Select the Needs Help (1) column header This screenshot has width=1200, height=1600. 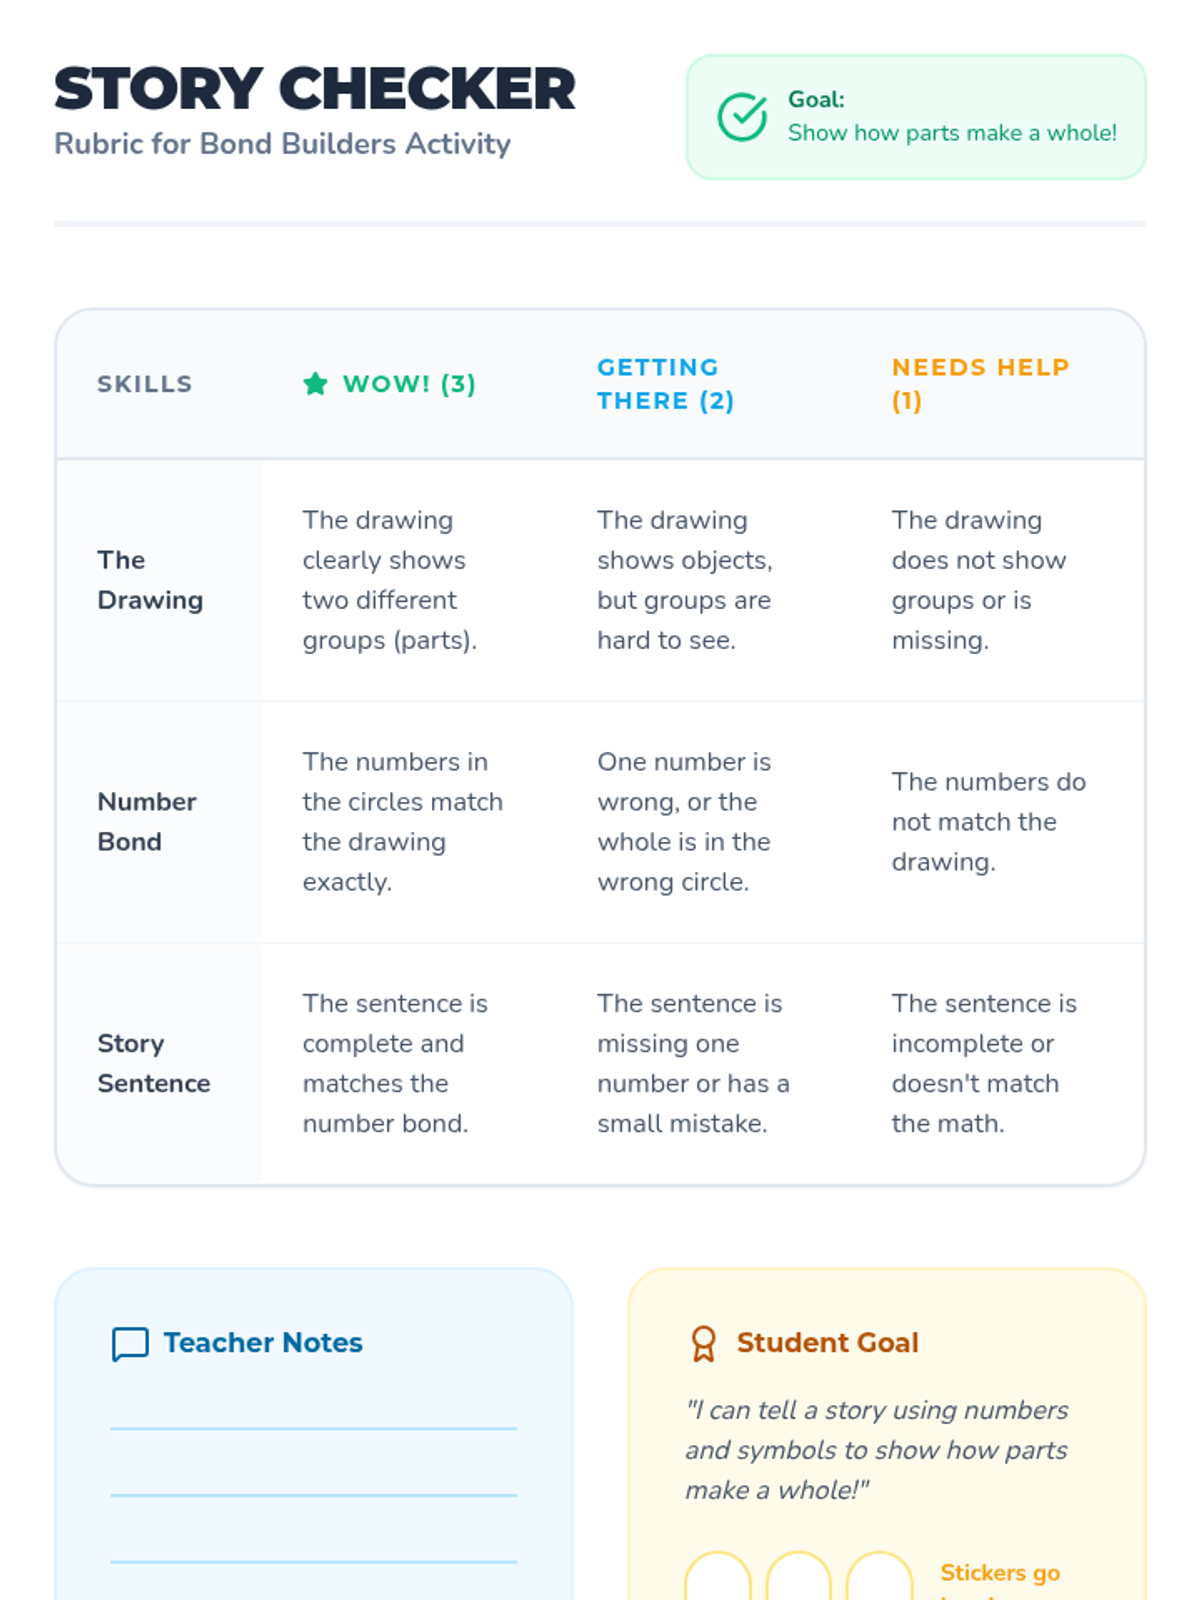(x=980, y=384)
